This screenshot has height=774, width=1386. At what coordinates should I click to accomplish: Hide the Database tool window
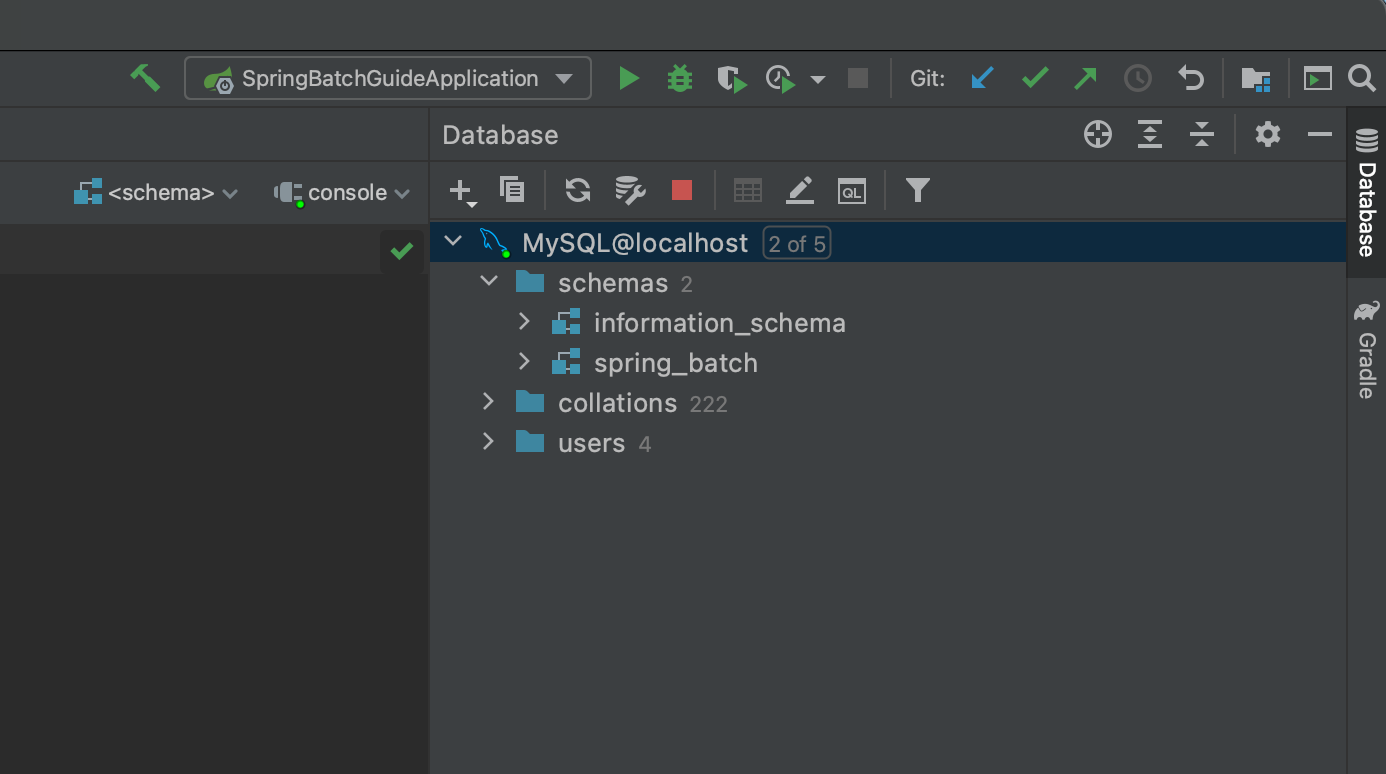[x=1320, y=134]
